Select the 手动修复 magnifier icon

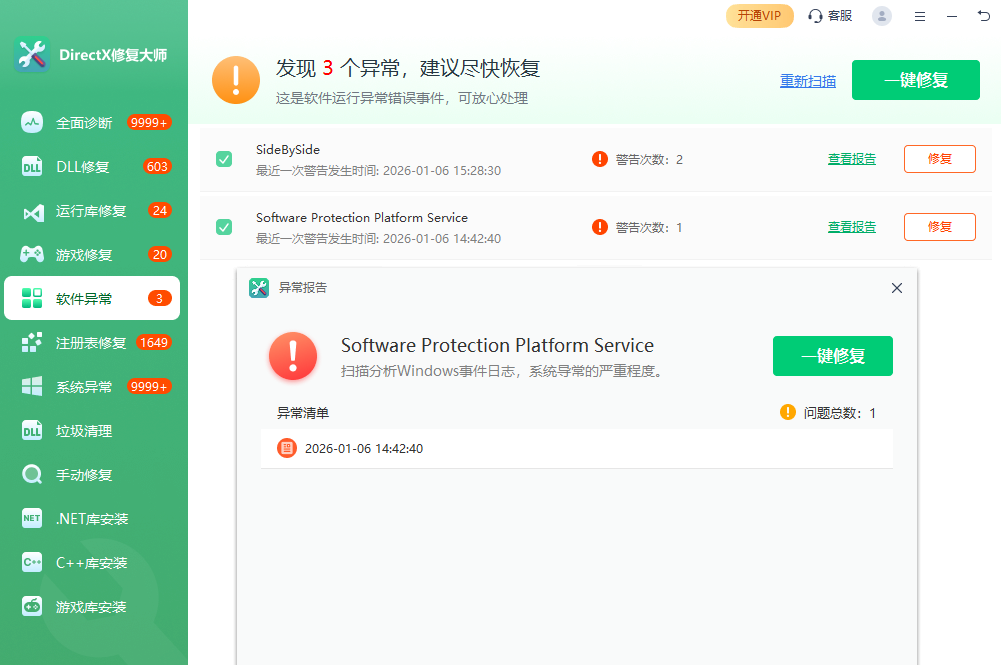tap(32, 475)
